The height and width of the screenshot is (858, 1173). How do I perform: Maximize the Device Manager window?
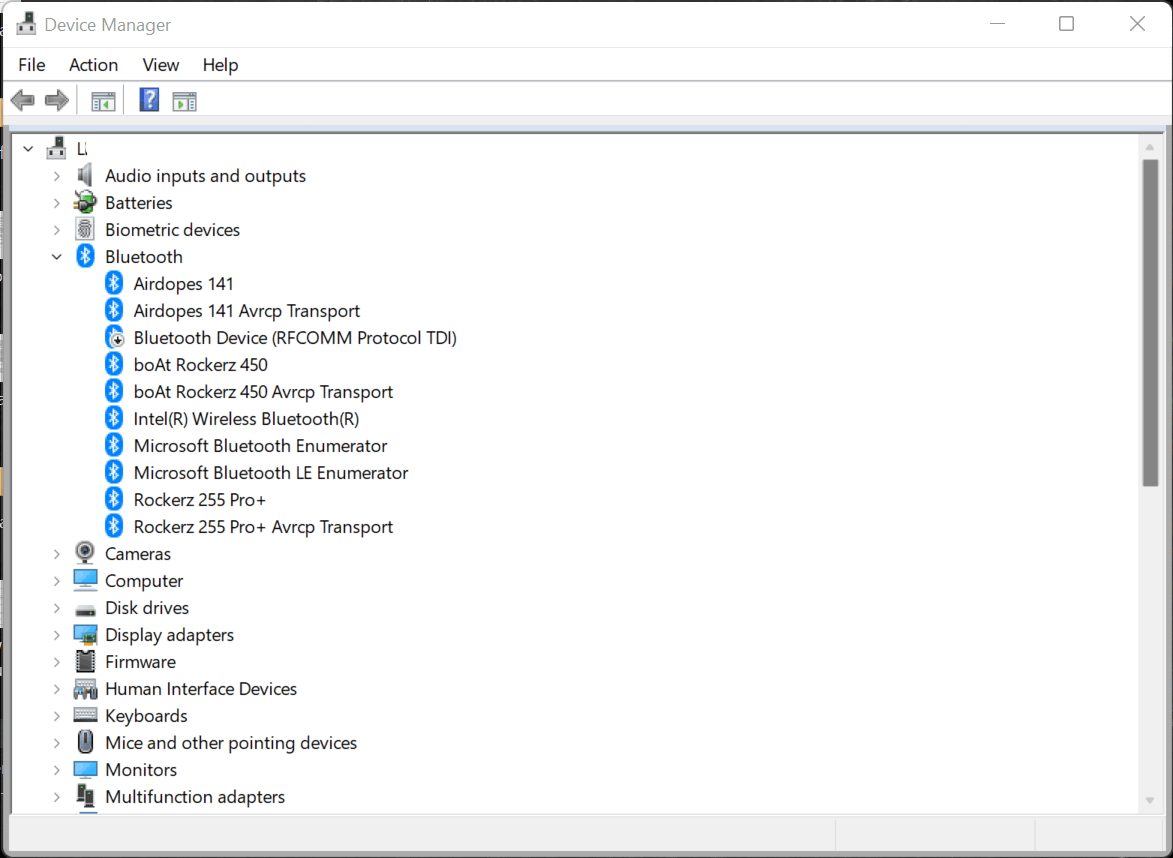(x=1067, y=24)
